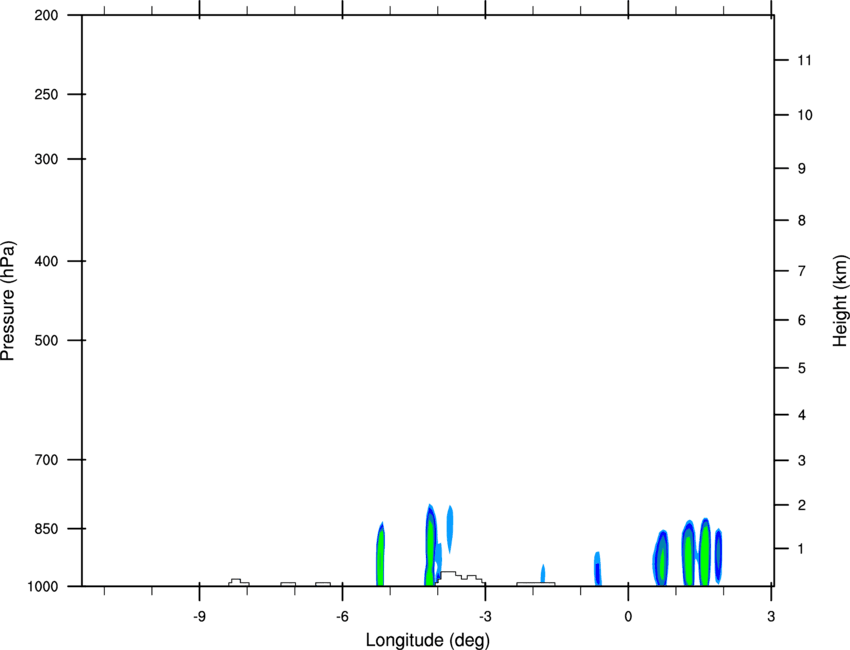Viewport: 850px width, 650px height.
Task: Click the -6 longitude tick label
Action: [x=342, y=617]
